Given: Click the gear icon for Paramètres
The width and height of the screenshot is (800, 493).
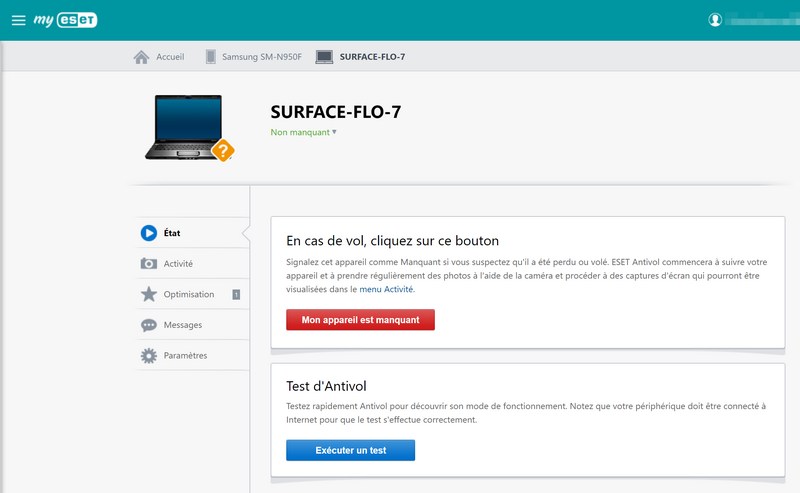Looking at the screenshot, I should 148,356.
